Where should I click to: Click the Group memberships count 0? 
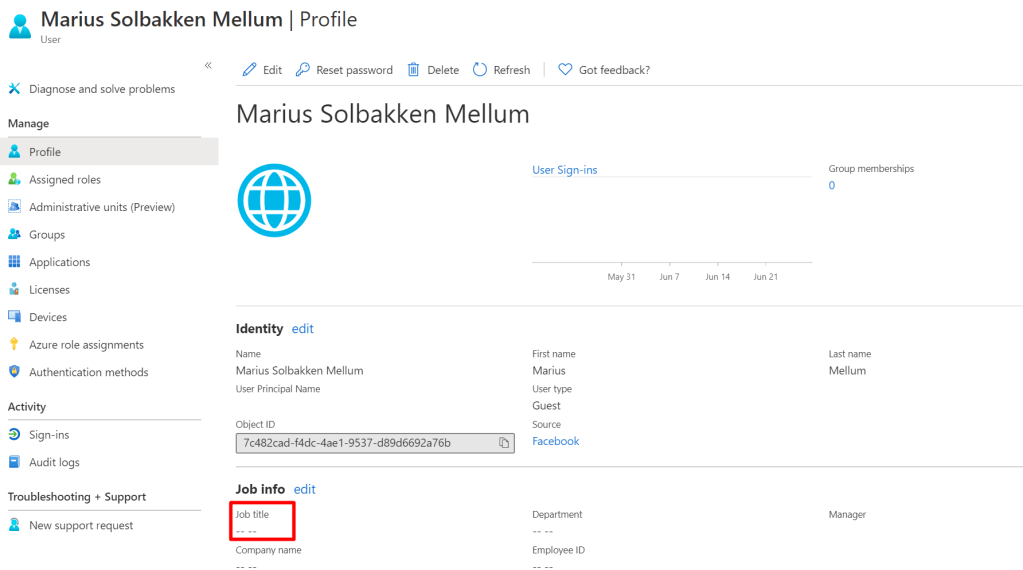pos(831,186)
